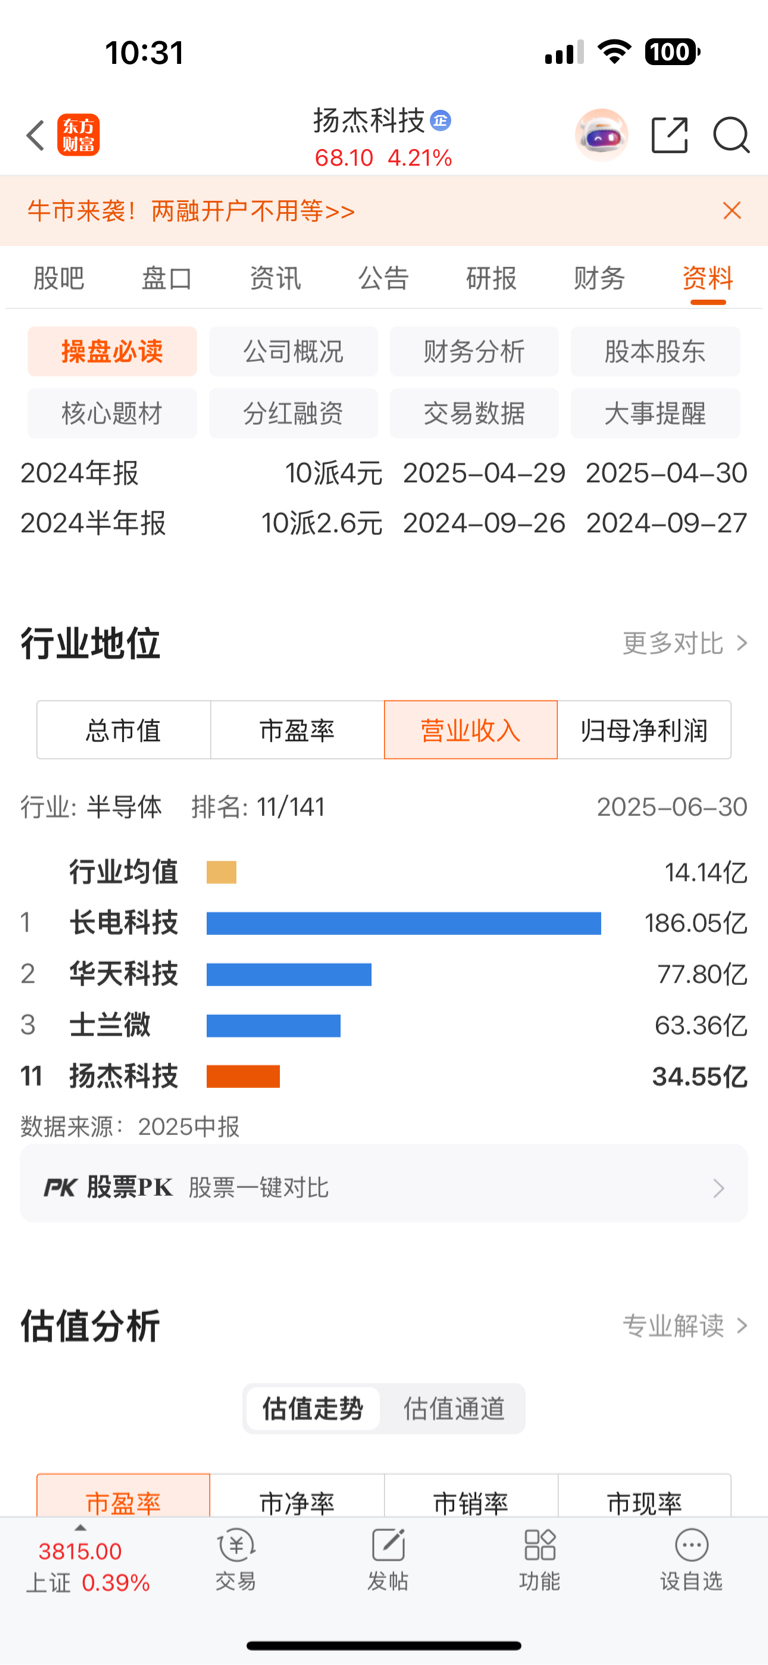This screenshot has width=768, height=1665.
Task: Tap the 扬杰科技 title price header
Action: 383,138
